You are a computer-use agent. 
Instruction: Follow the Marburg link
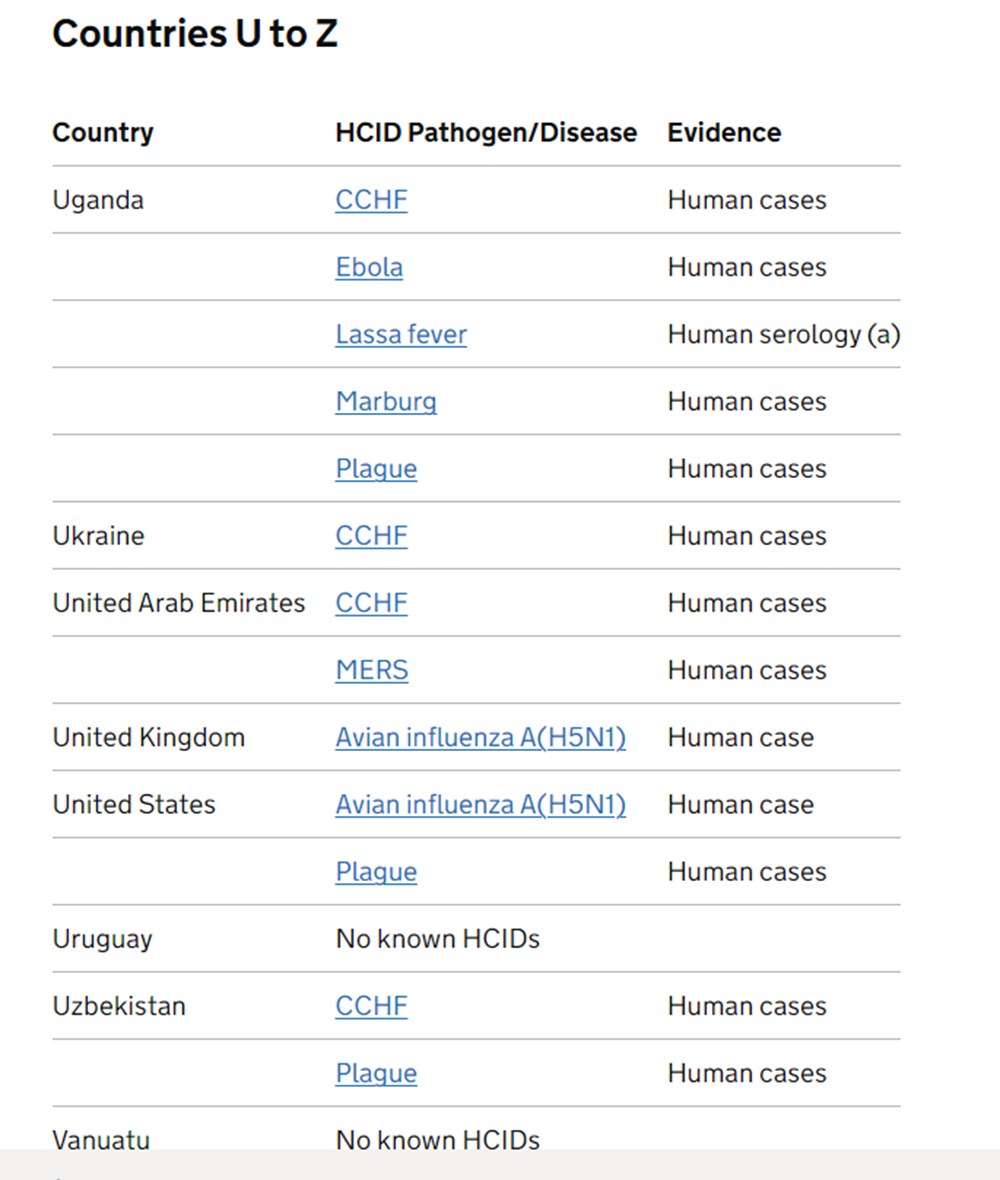tap(386, 401)
